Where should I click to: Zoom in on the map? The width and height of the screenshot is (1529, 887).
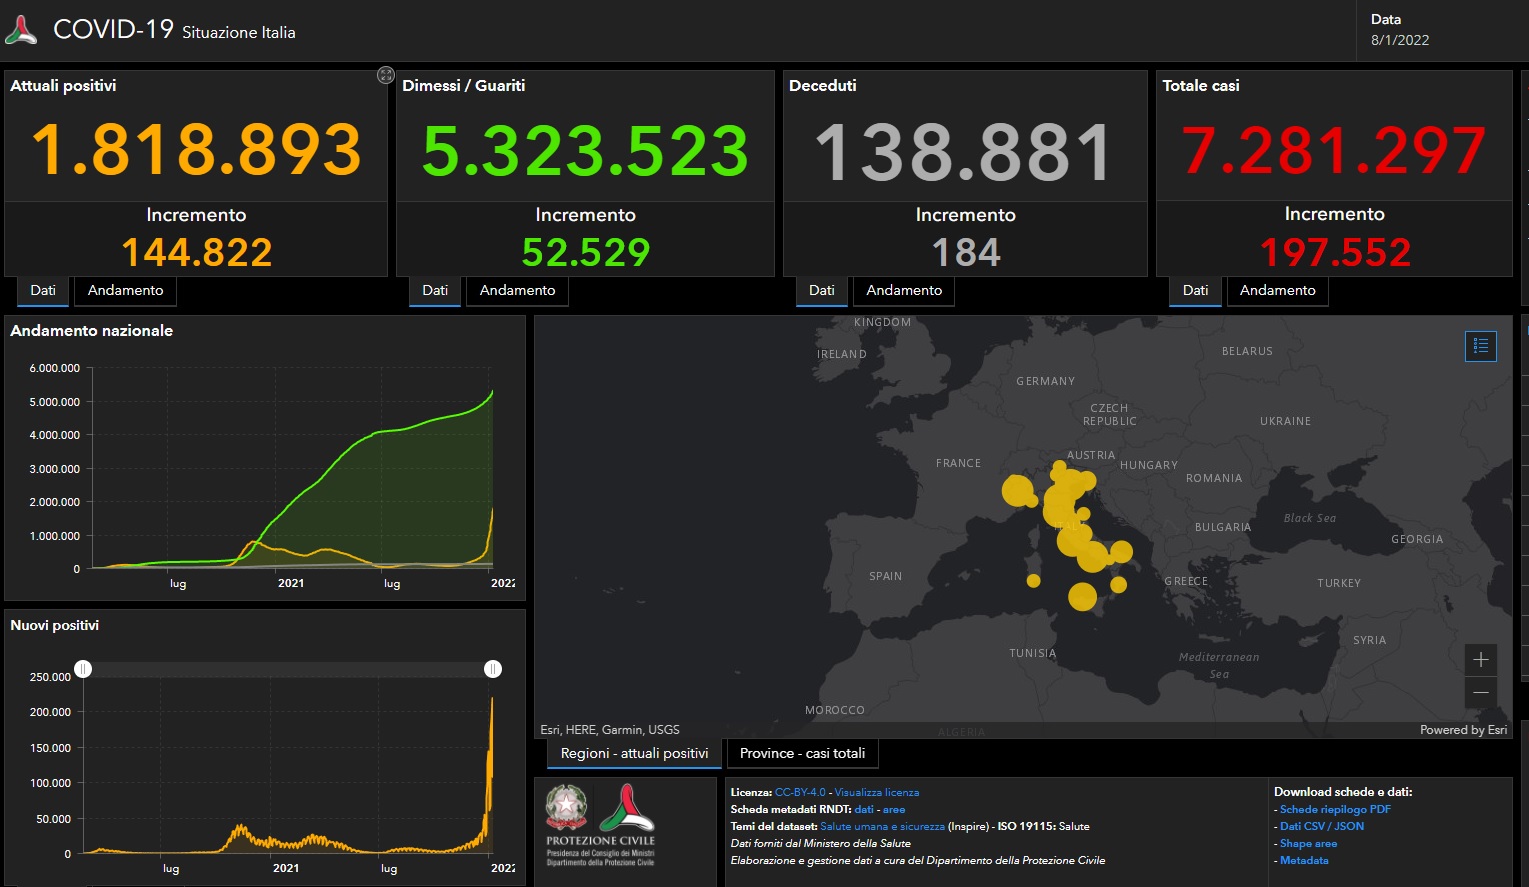[1480, 660]
